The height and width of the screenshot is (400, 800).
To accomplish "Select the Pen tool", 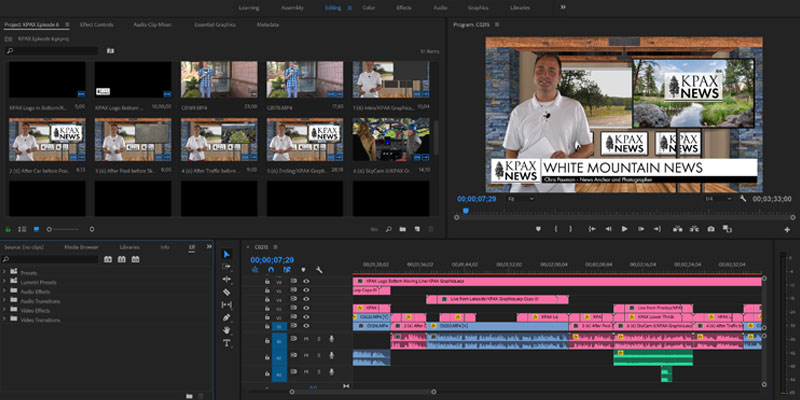I will (227, 317).
